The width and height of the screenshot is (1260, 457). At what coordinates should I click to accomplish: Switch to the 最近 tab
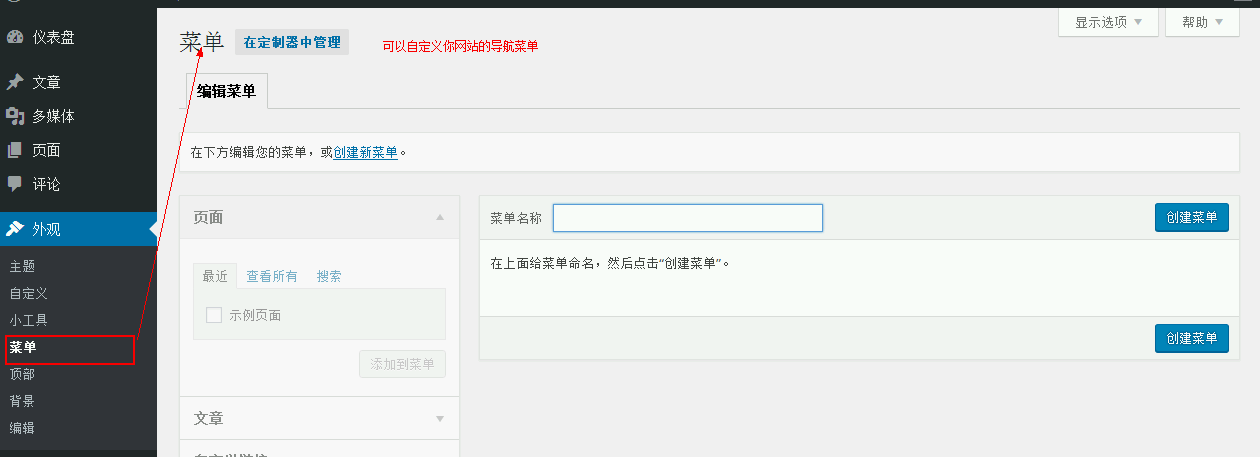[215, 276]
